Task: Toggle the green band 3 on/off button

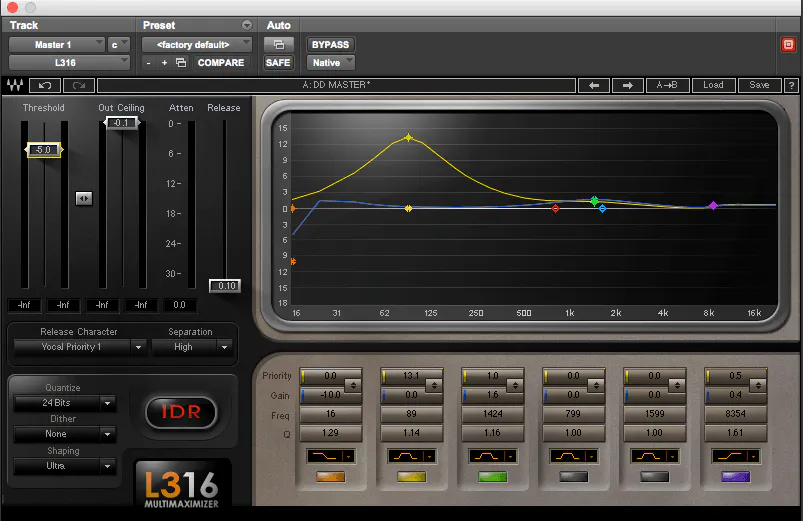Action: pyautogui.click(x=493, y=477)
